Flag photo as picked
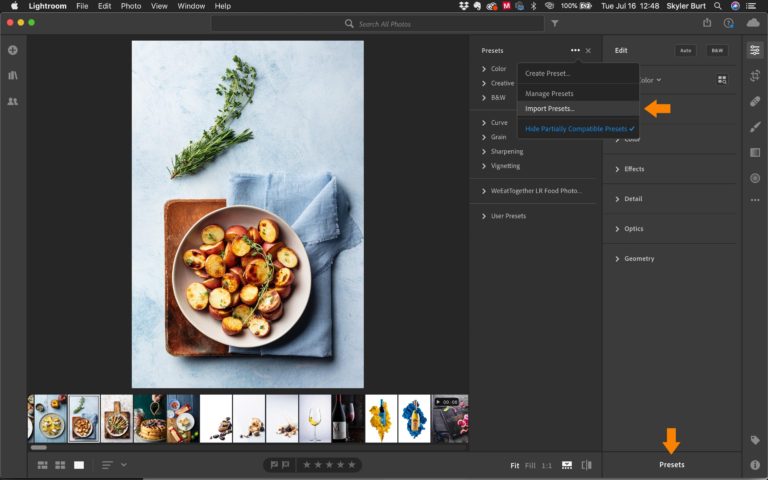768x480 pixels. click(x=274, y=464)
